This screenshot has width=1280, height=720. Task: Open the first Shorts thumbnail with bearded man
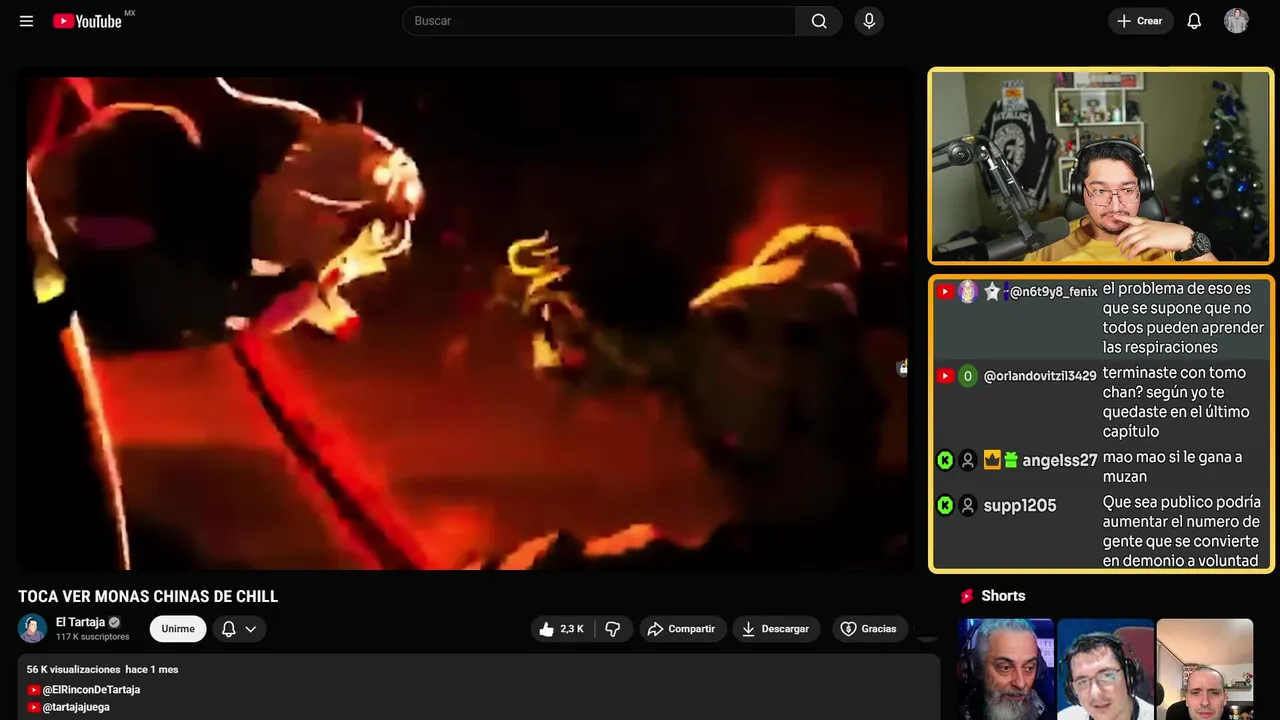click(x=1006, y=669)
